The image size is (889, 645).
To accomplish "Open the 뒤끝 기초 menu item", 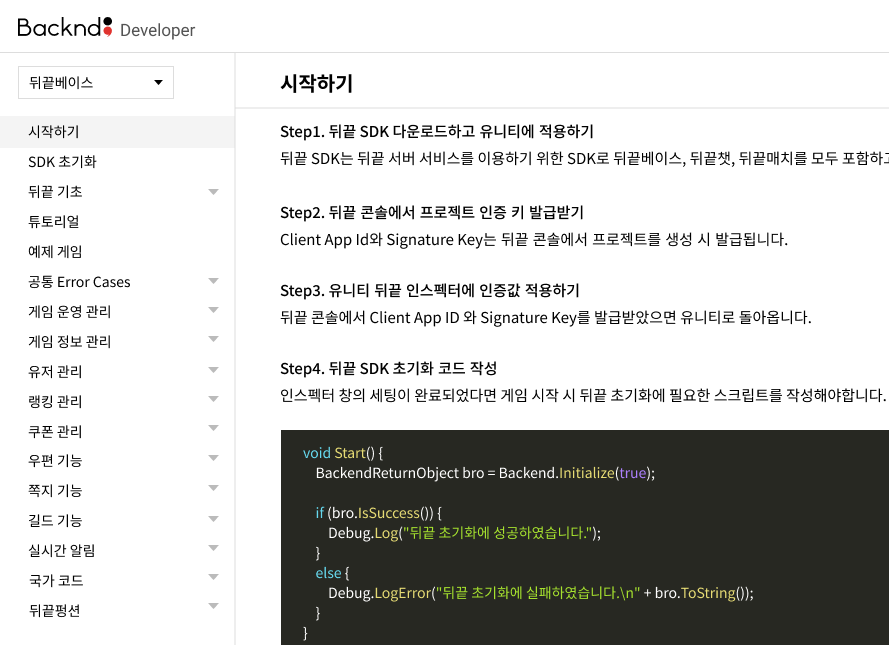I will coord(55,192).
